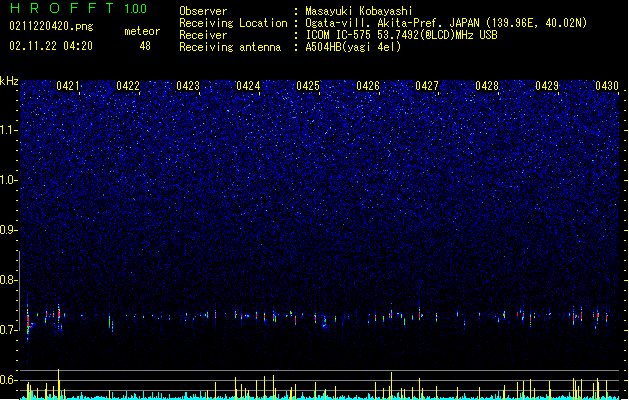Click the 0428 time marker
Screen dimensions: 629x400
click(x=487, y=86)
